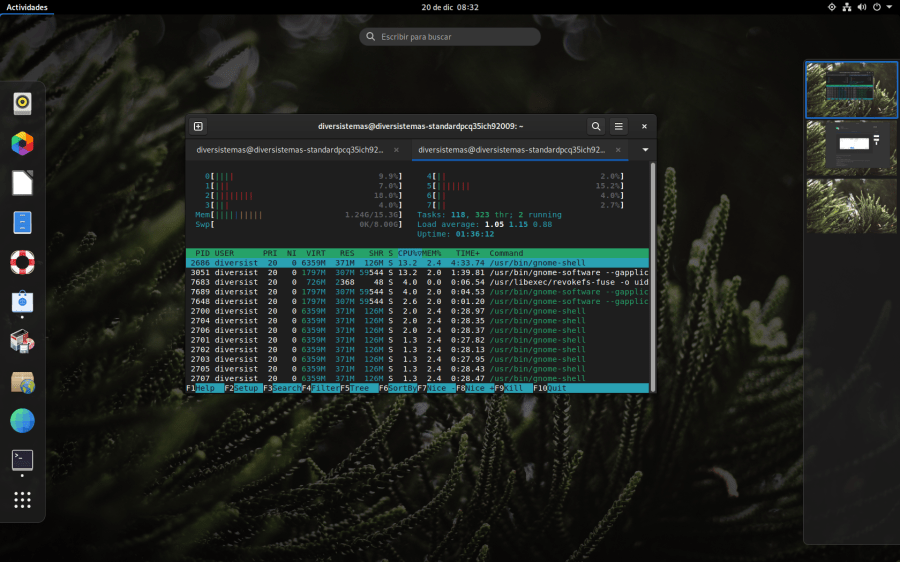Click the Terminal icon in the dock
This screenshot has width=900, height=562.
point(22,460)
